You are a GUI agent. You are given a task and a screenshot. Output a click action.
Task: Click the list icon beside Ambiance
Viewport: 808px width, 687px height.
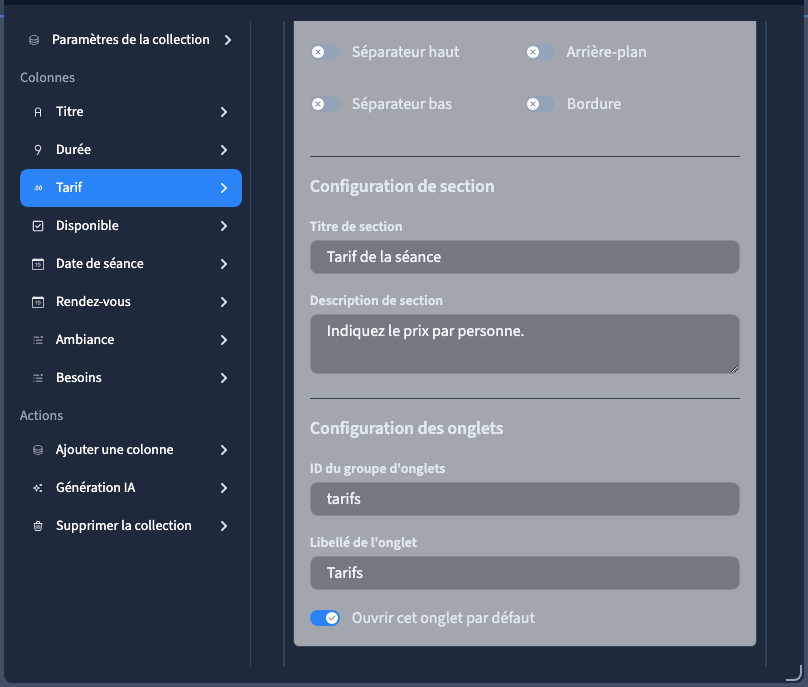pyautogui.click(x=38, y=340)
